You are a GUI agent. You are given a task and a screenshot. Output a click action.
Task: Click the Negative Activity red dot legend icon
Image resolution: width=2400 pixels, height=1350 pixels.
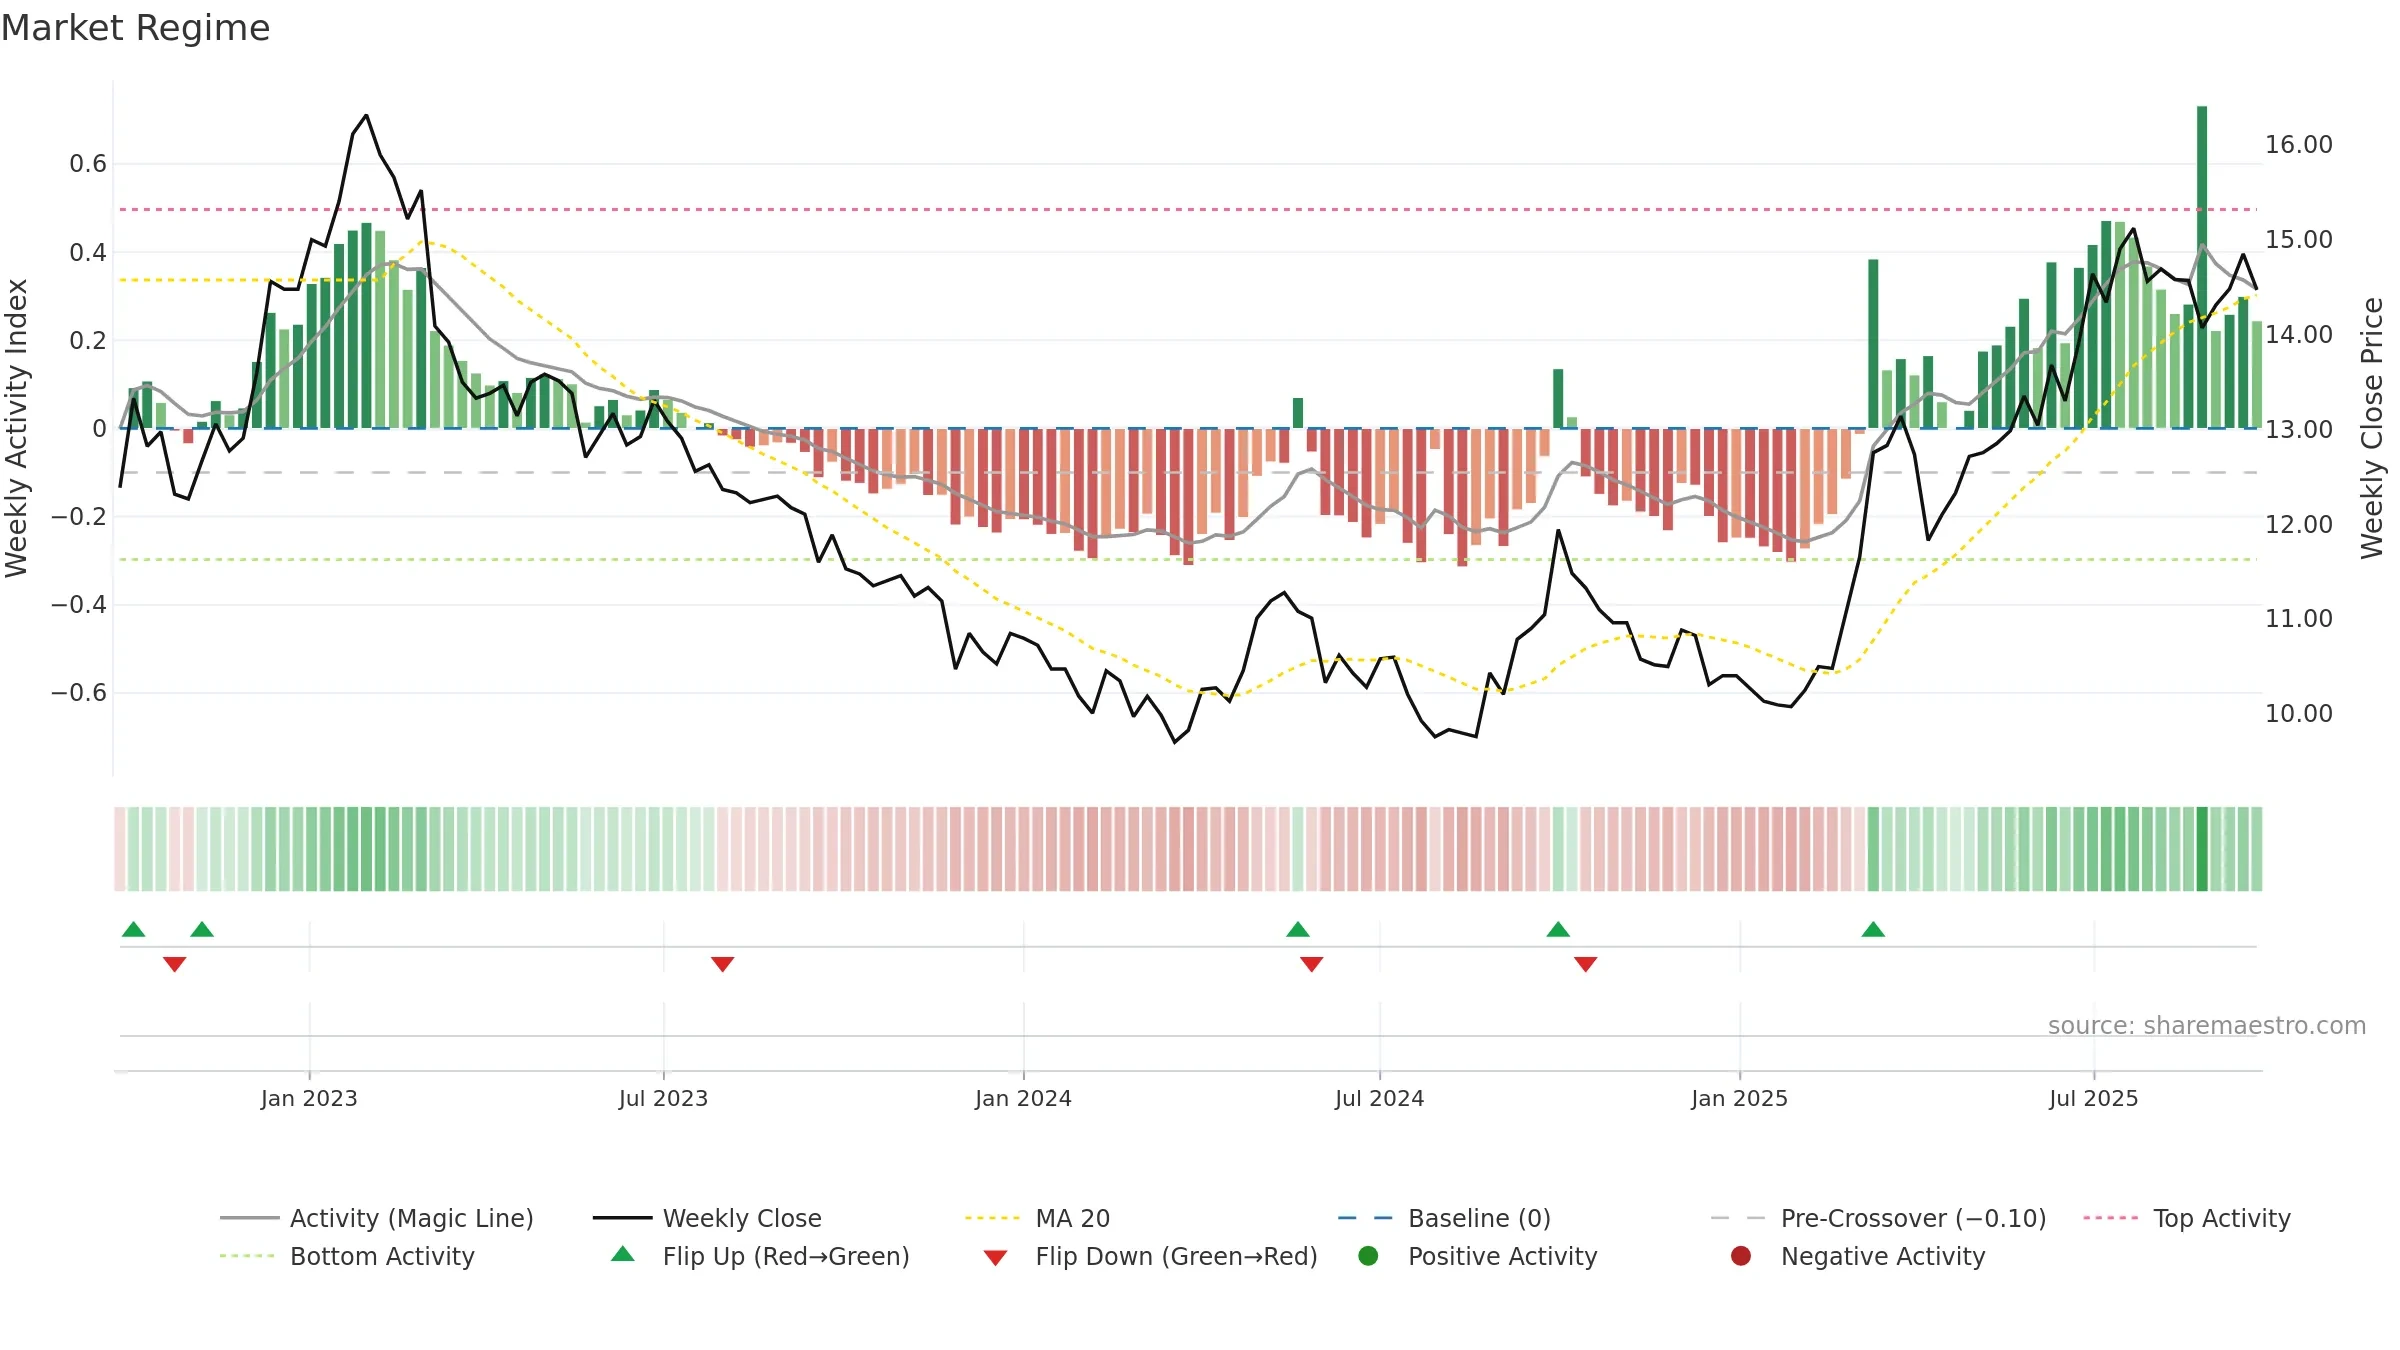point(1741,1255)
